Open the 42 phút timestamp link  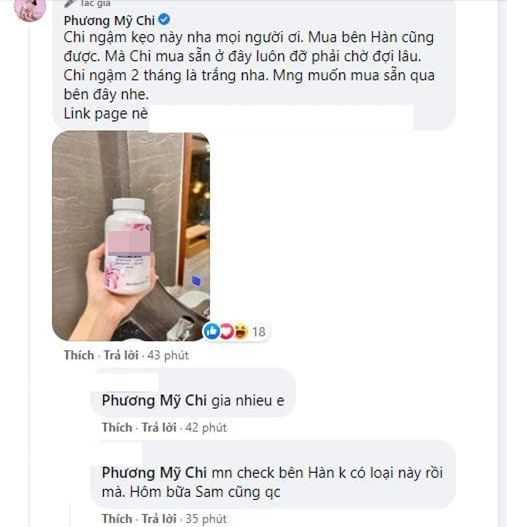pos(206,428)
